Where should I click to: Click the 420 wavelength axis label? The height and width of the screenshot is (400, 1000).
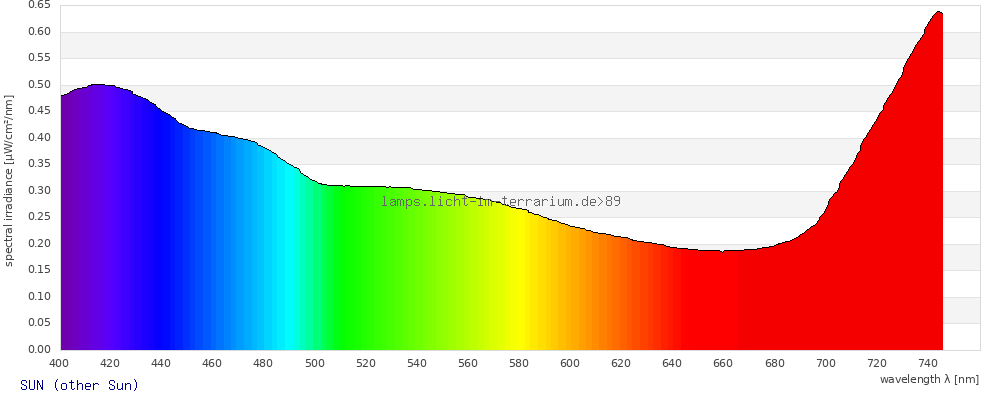click(x=110, y=363)
